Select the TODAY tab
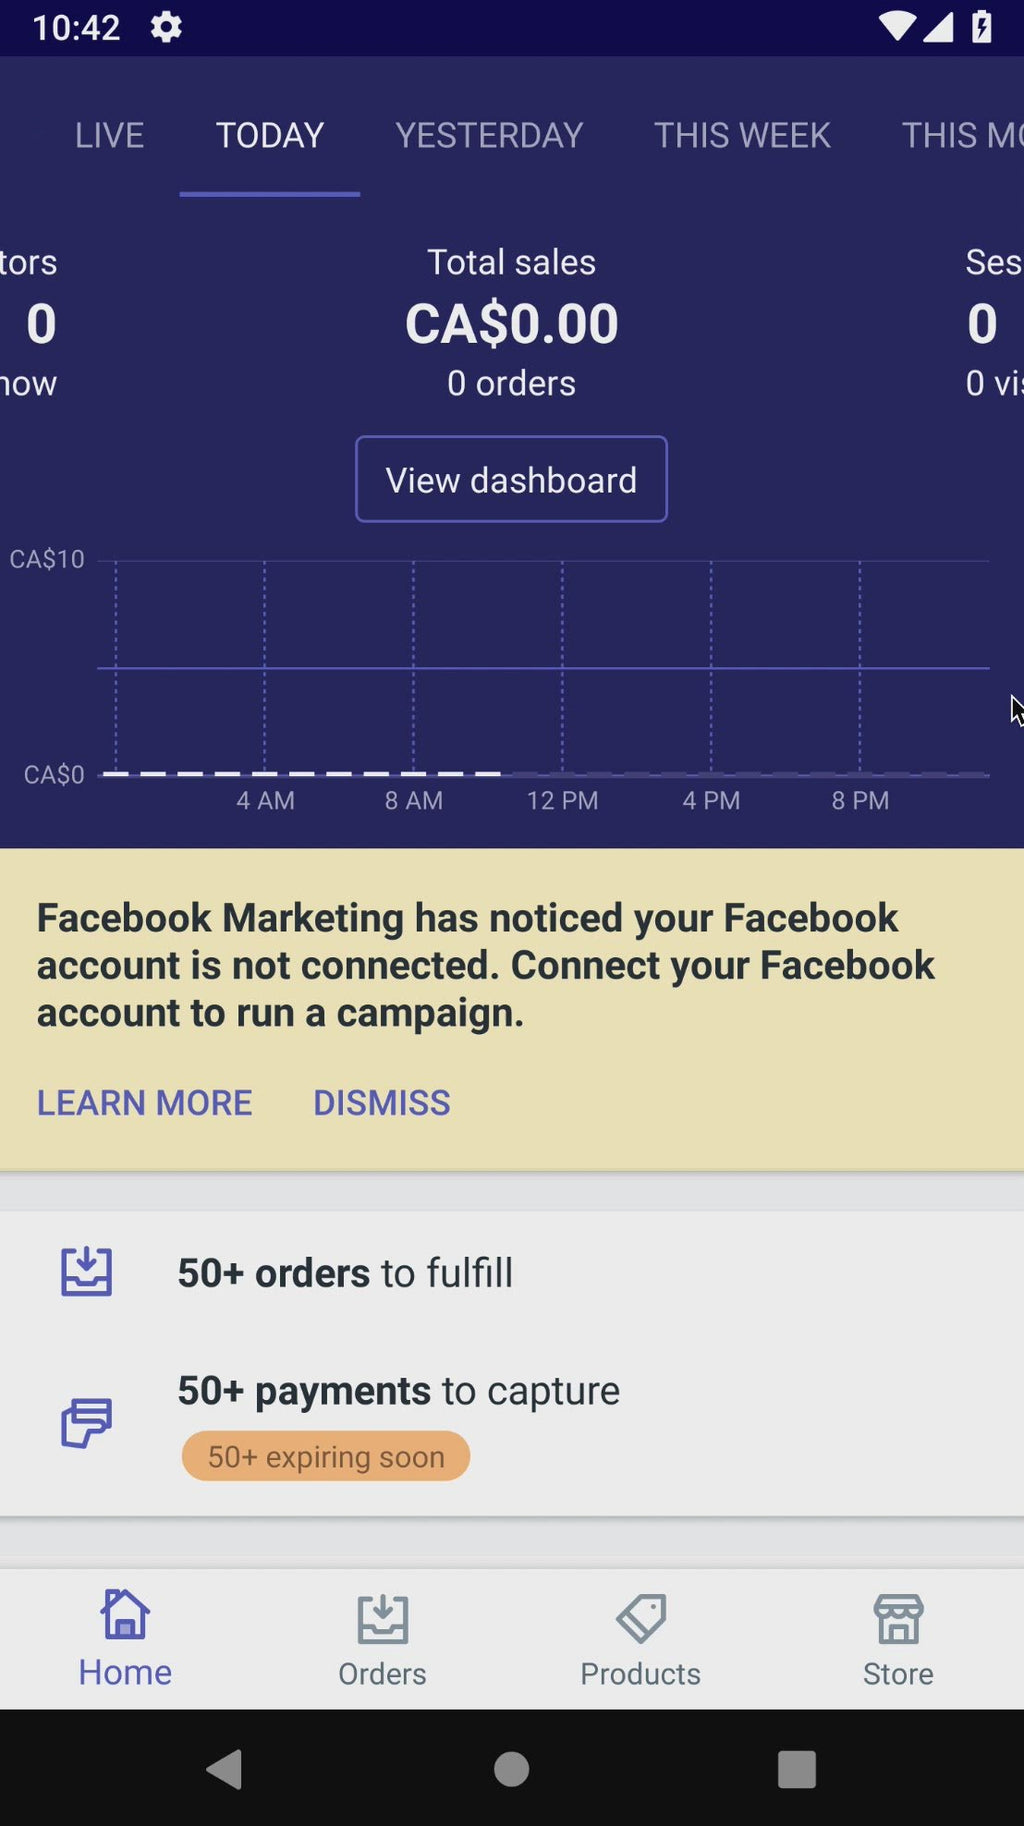Screen dimensions: 1024x1826 point(270,135)
